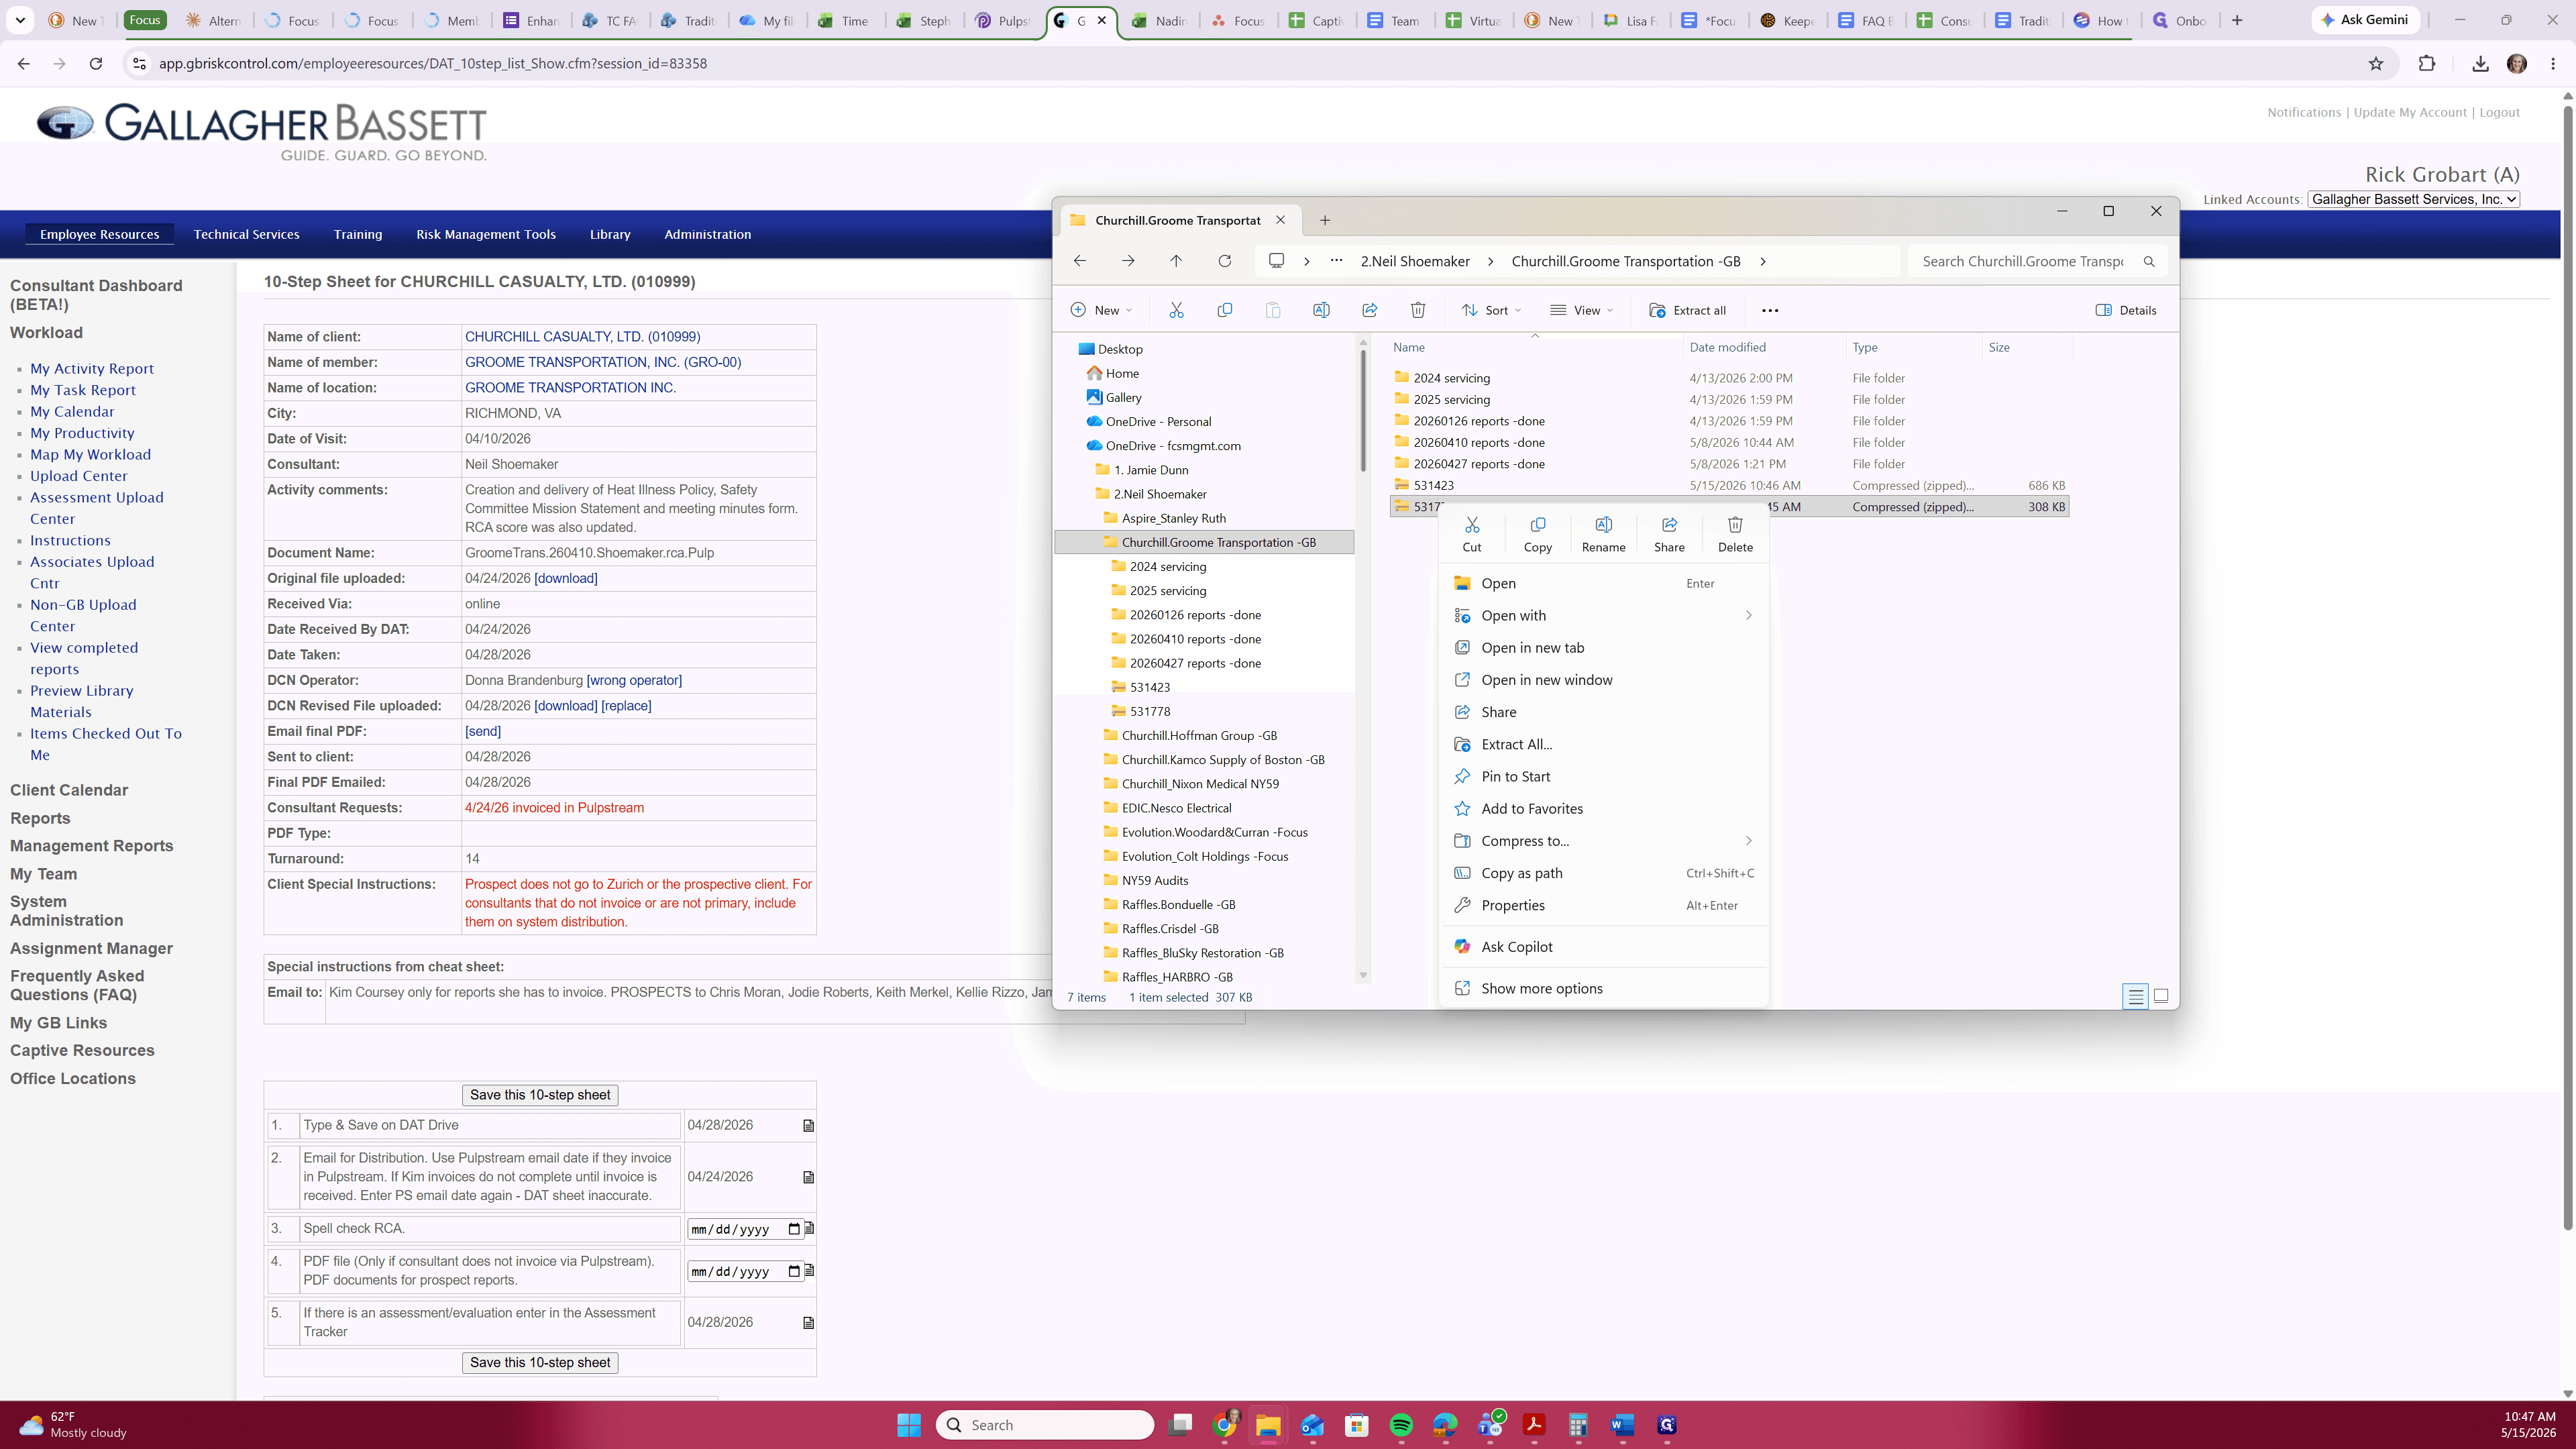Click the Copy icon in File Explorer toolbar
This screenshot has width=2576, height=1449.
point(1224,310)
